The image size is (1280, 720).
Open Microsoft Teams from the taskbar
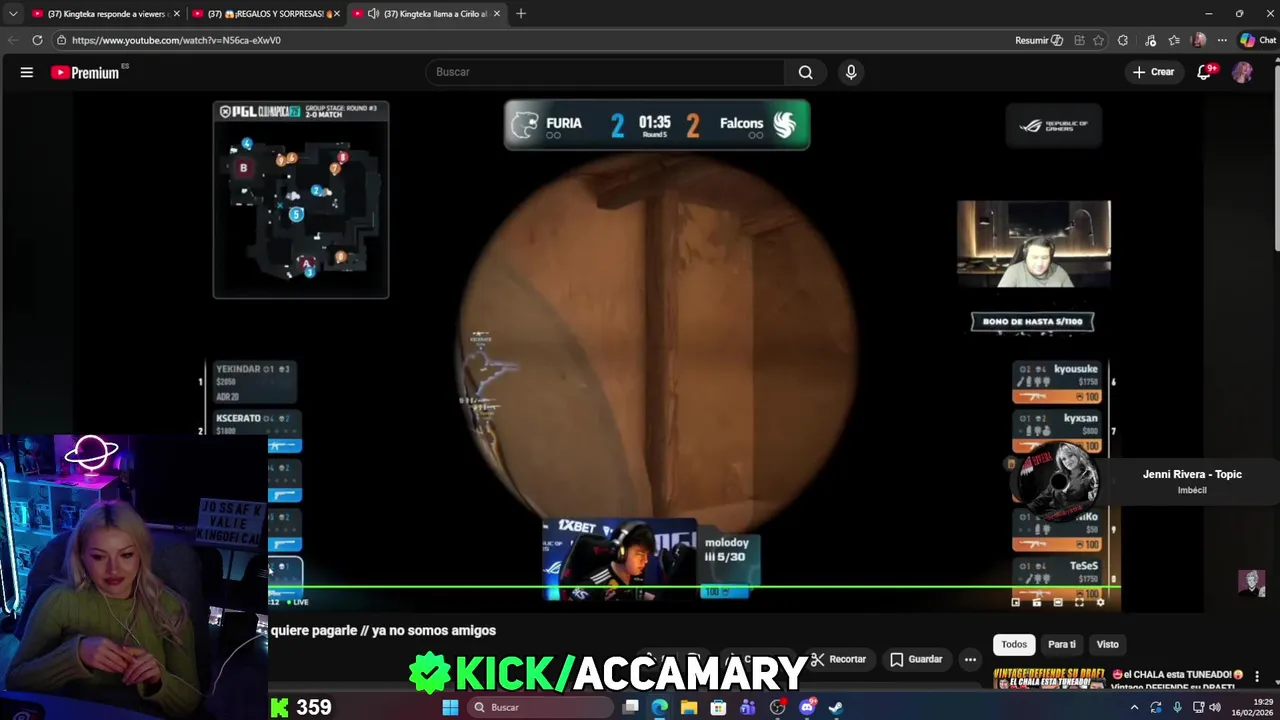pyautogui.click(x=748, y=707)
